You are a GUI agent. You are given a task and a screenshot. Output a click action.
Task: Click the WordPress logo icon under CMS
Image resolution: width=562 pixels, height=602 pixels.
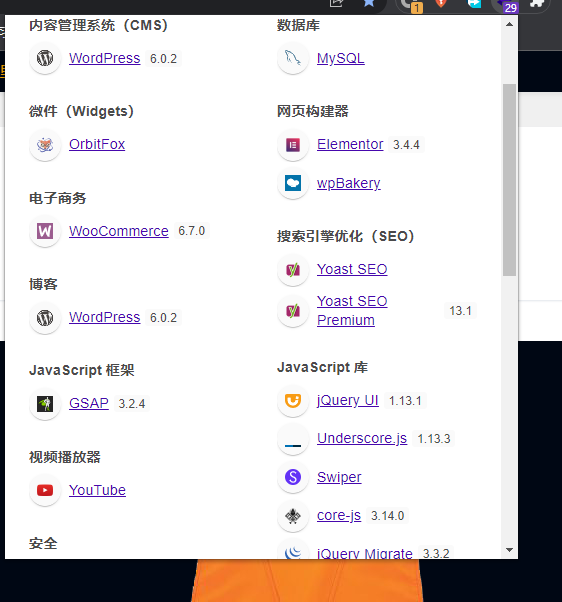(x=45, y=58)
